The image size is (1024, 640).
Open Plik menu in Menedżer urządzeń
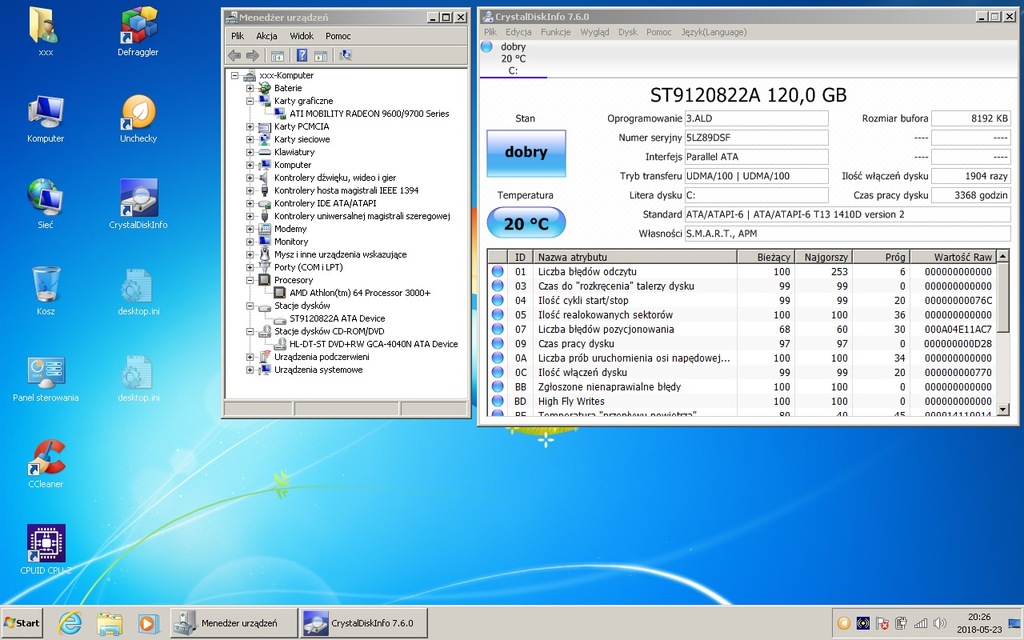click(x=238, y=36)
